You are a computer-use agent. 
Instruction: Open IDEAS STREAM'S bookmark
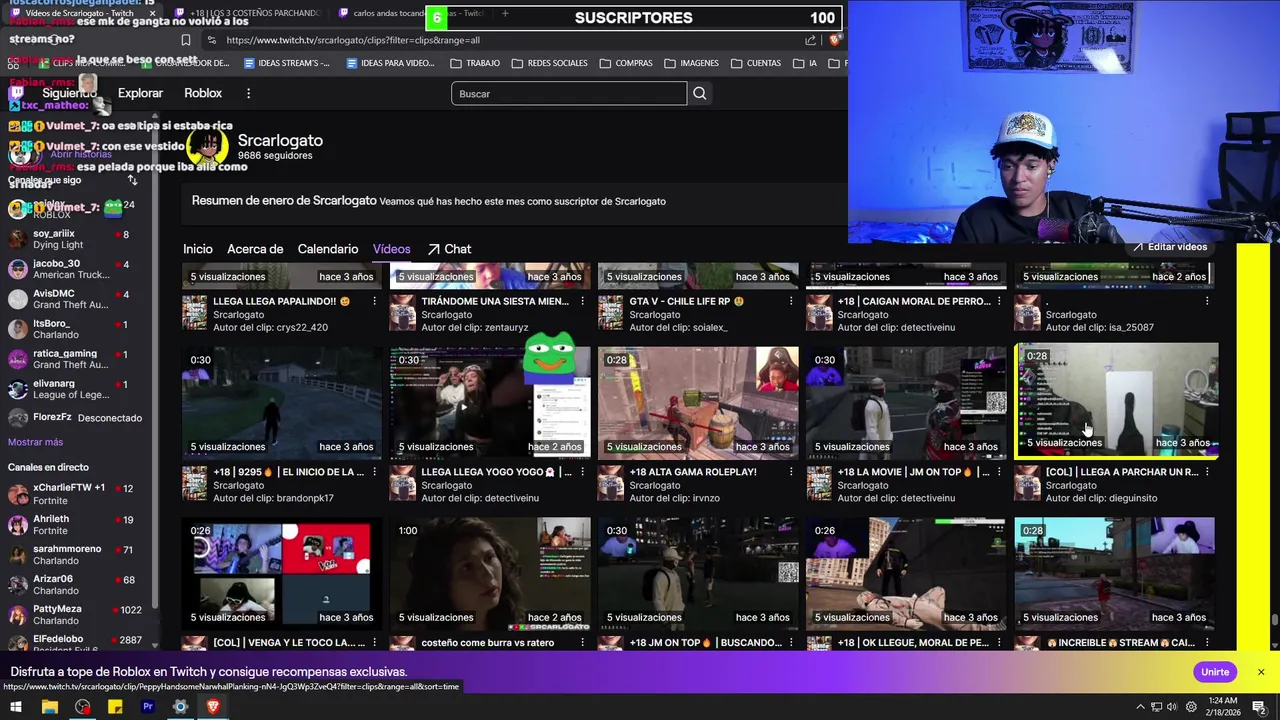pyautogui.click(x=287, y=63)
